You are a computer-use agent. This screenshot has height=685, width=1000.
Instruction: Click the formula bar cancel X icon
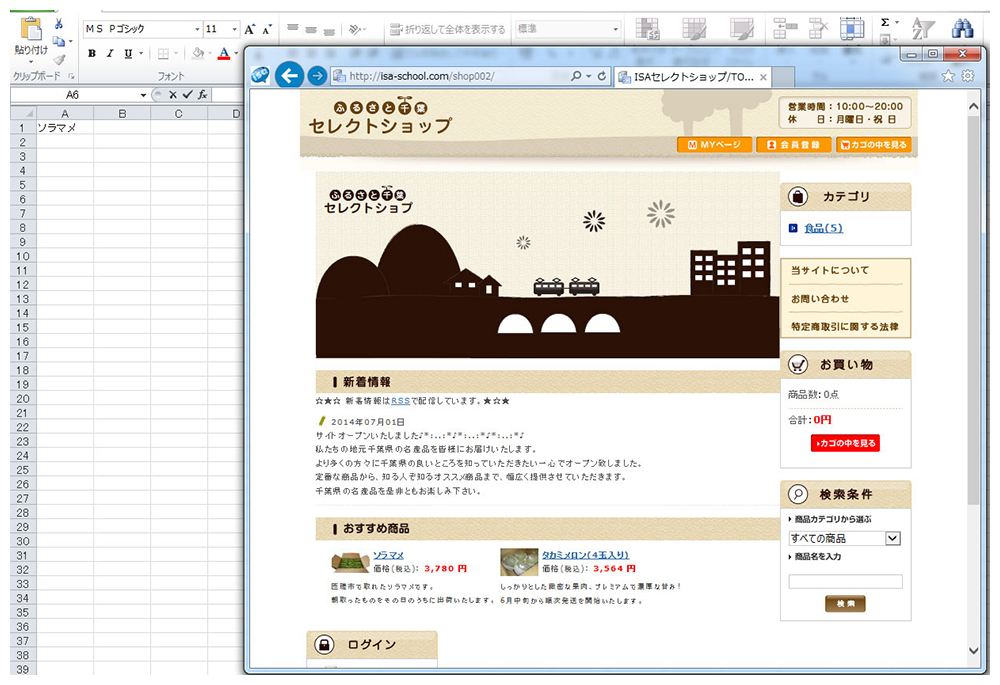(x=172, y=95)
